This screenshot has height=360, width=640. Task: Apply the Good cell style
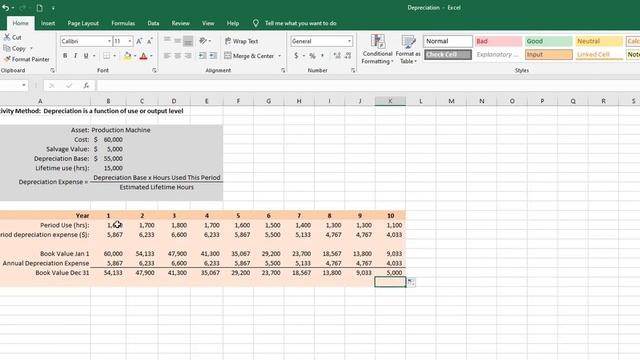coord(549,41)
